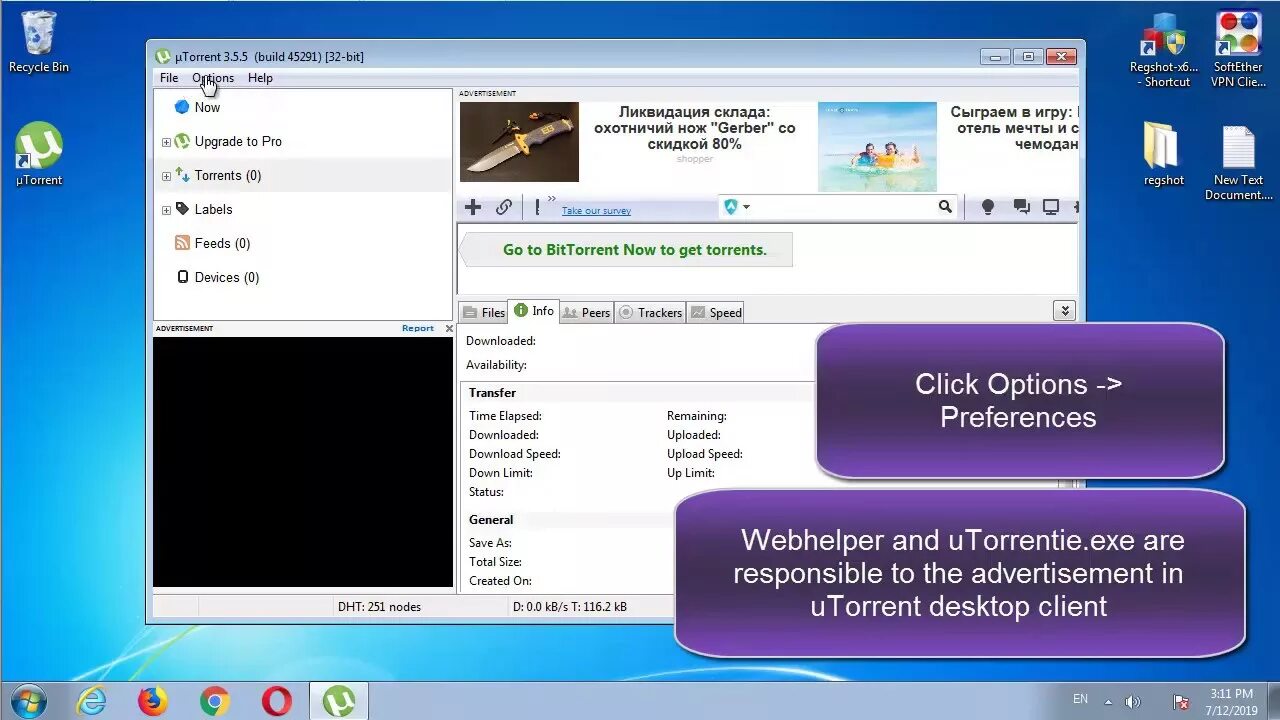Select the Info tab
This screenshot has width=1280, height=720.
coord(534,311)
